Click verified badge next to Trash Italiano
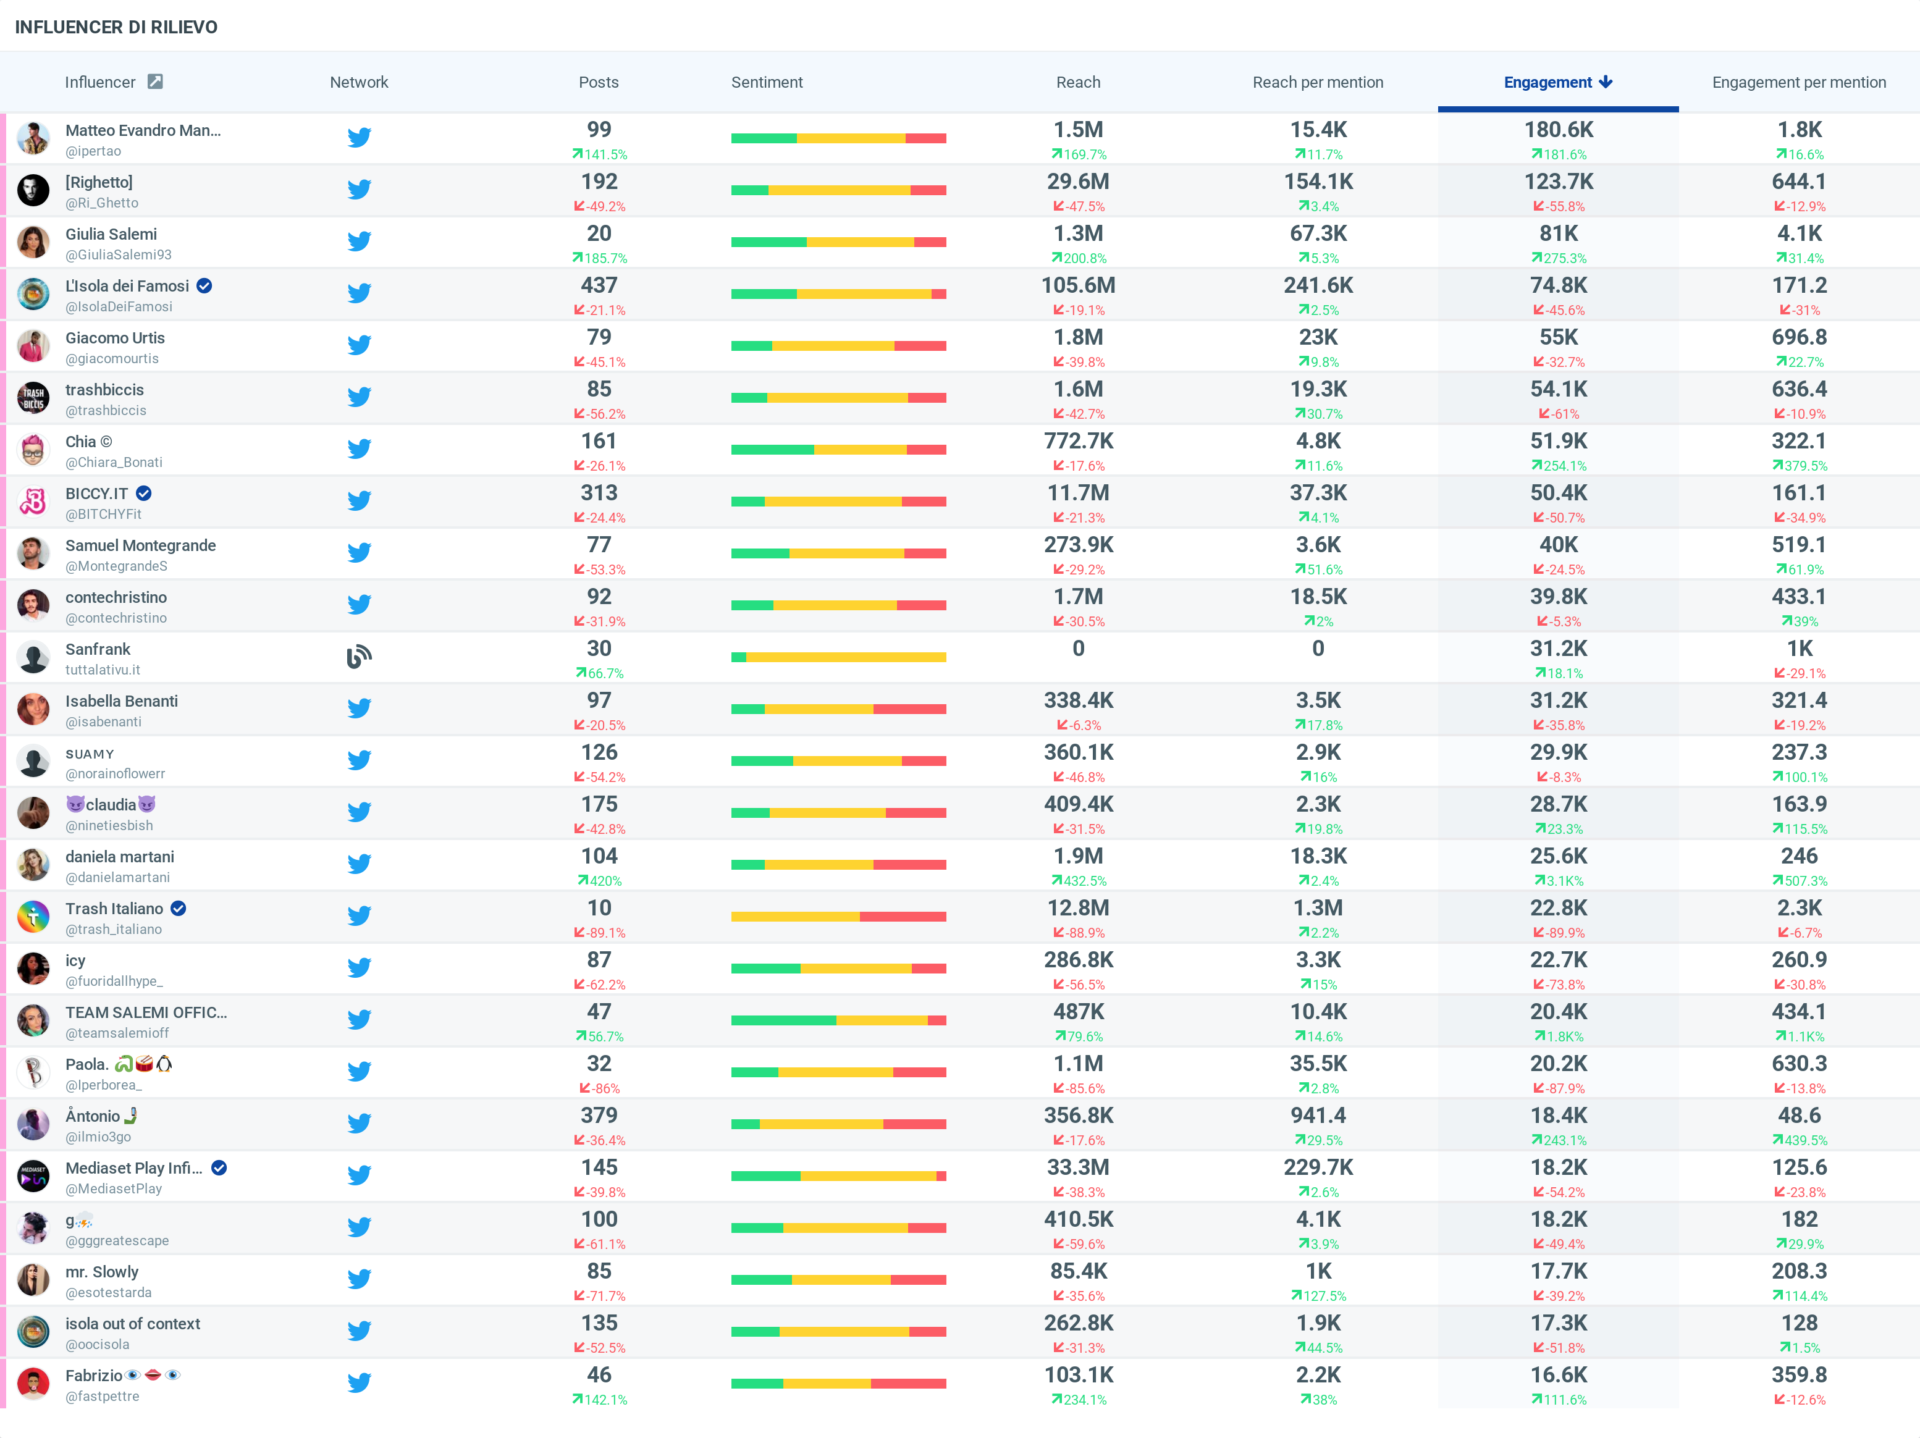The image size is (1920, 1438). tap(178, 908)
